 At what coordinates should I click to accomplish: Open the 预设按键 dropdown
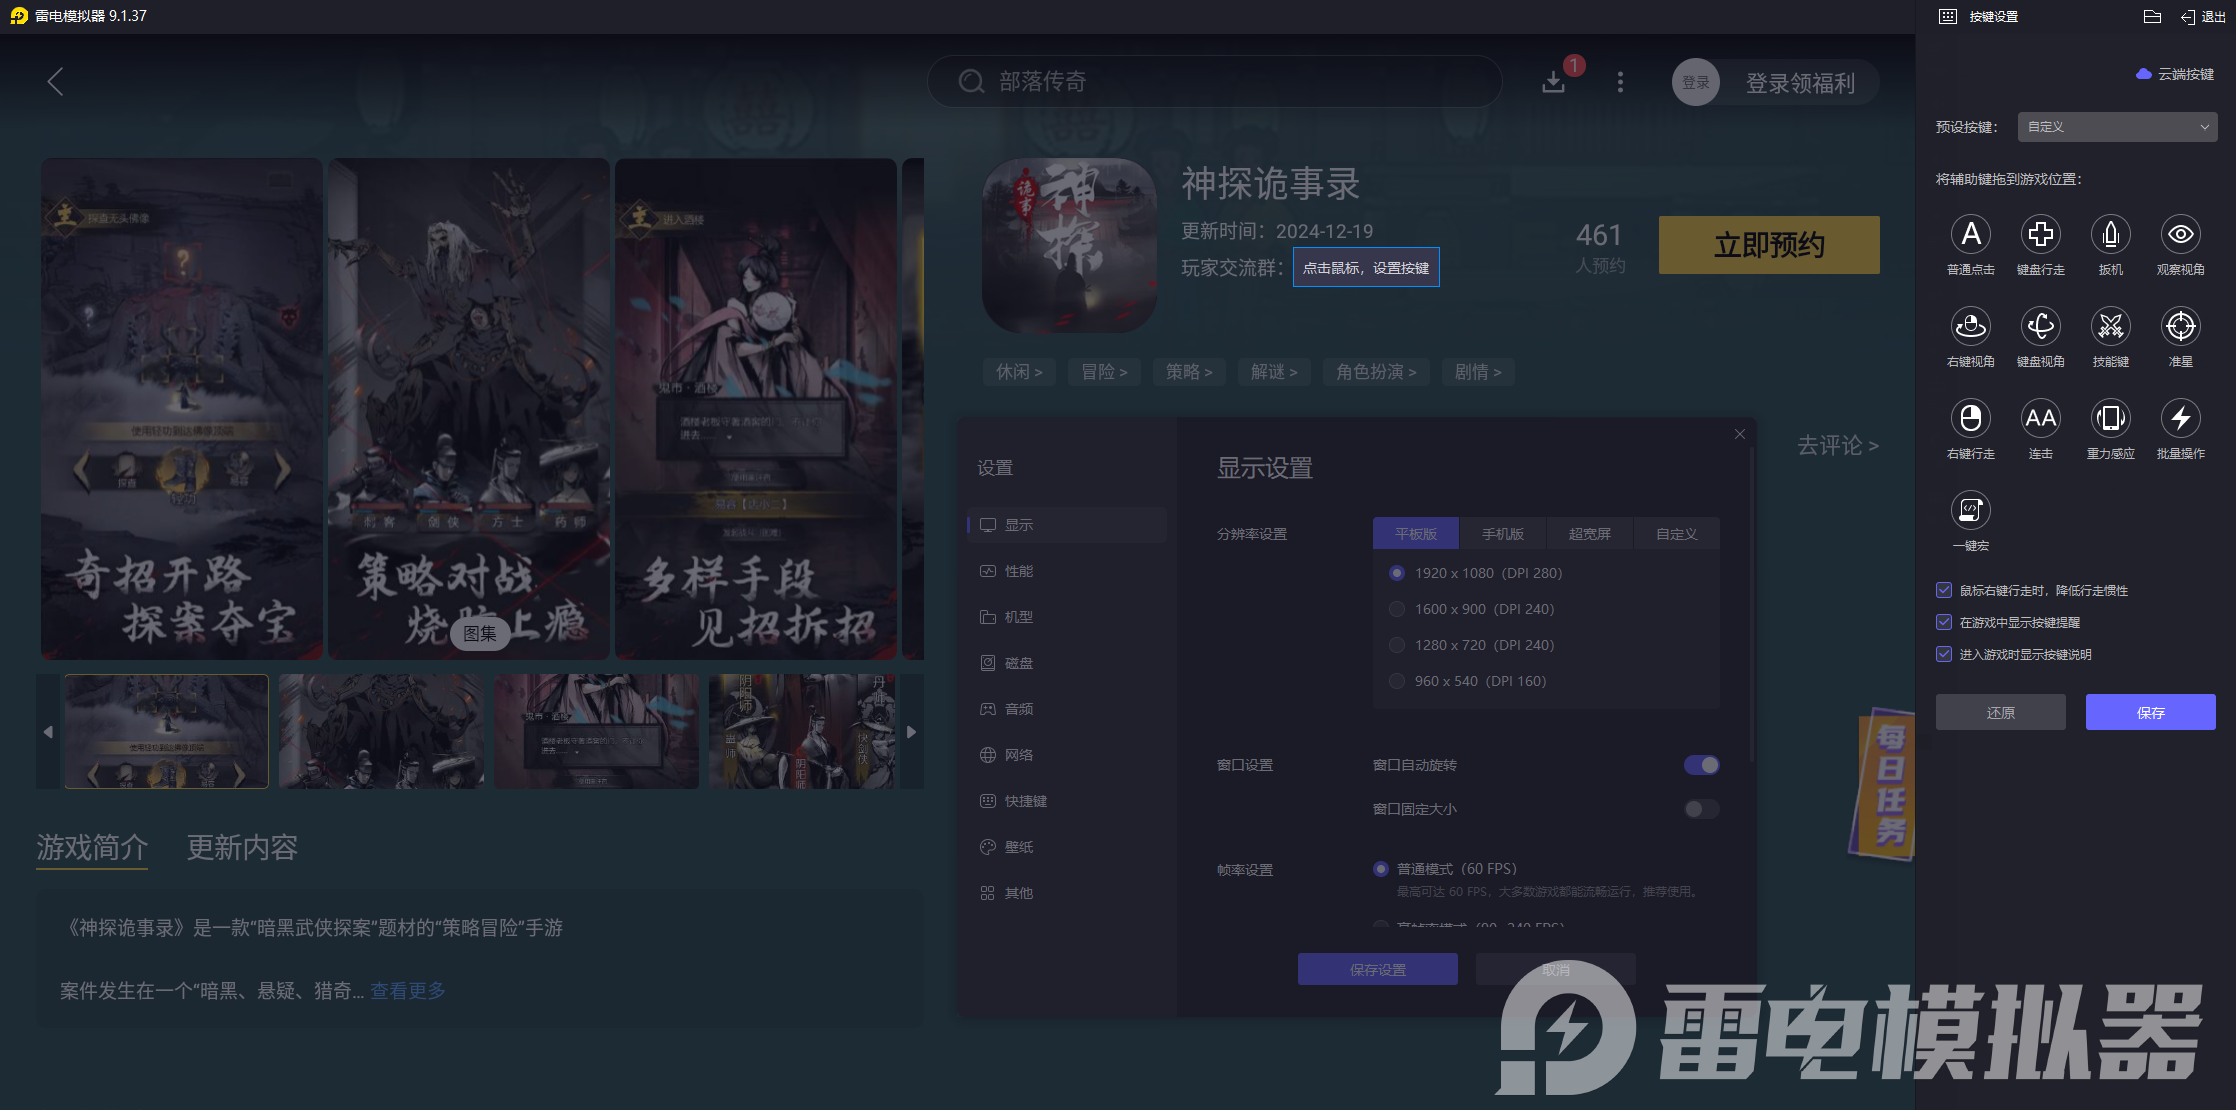[2116, 126]
